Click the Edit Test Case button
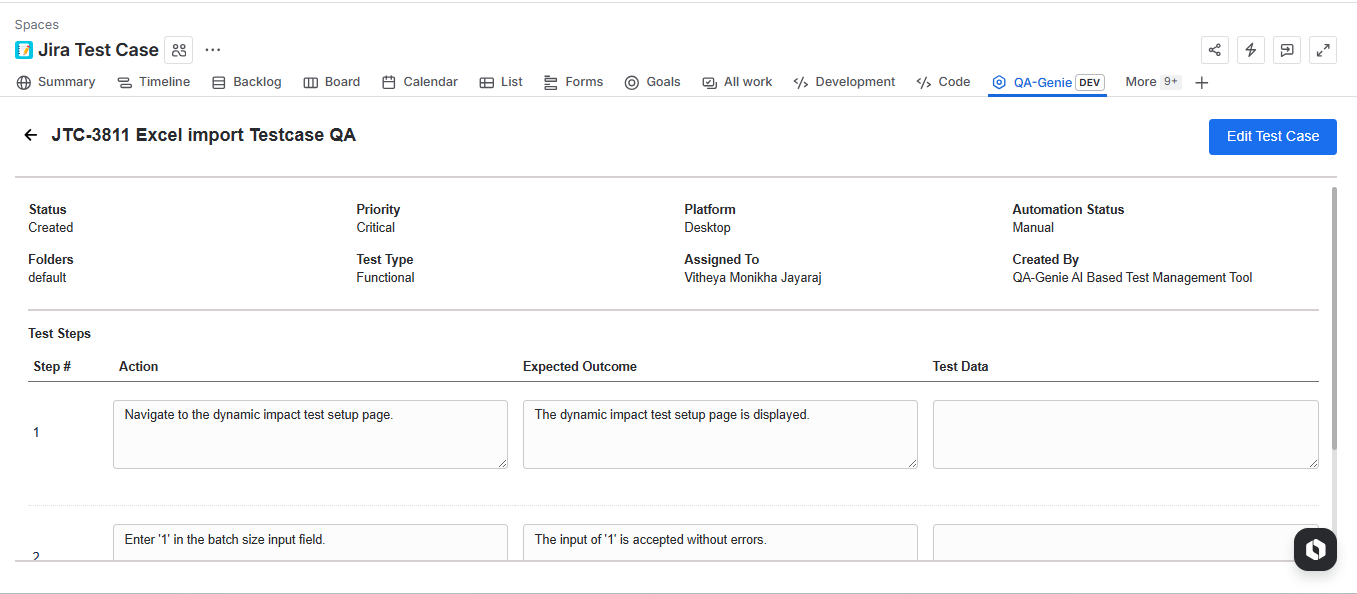 tap(1272, 136)
